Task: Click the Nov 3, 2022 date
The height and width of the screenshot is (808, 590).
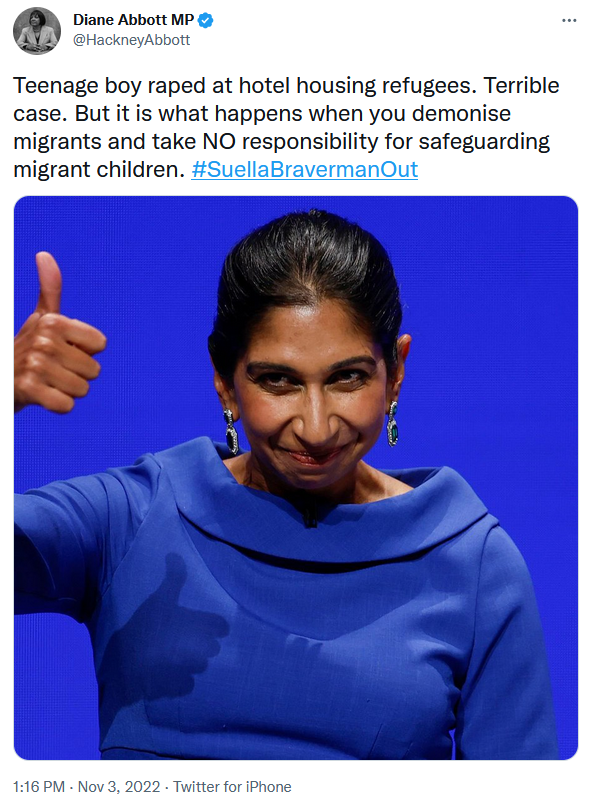Action: 119,787
